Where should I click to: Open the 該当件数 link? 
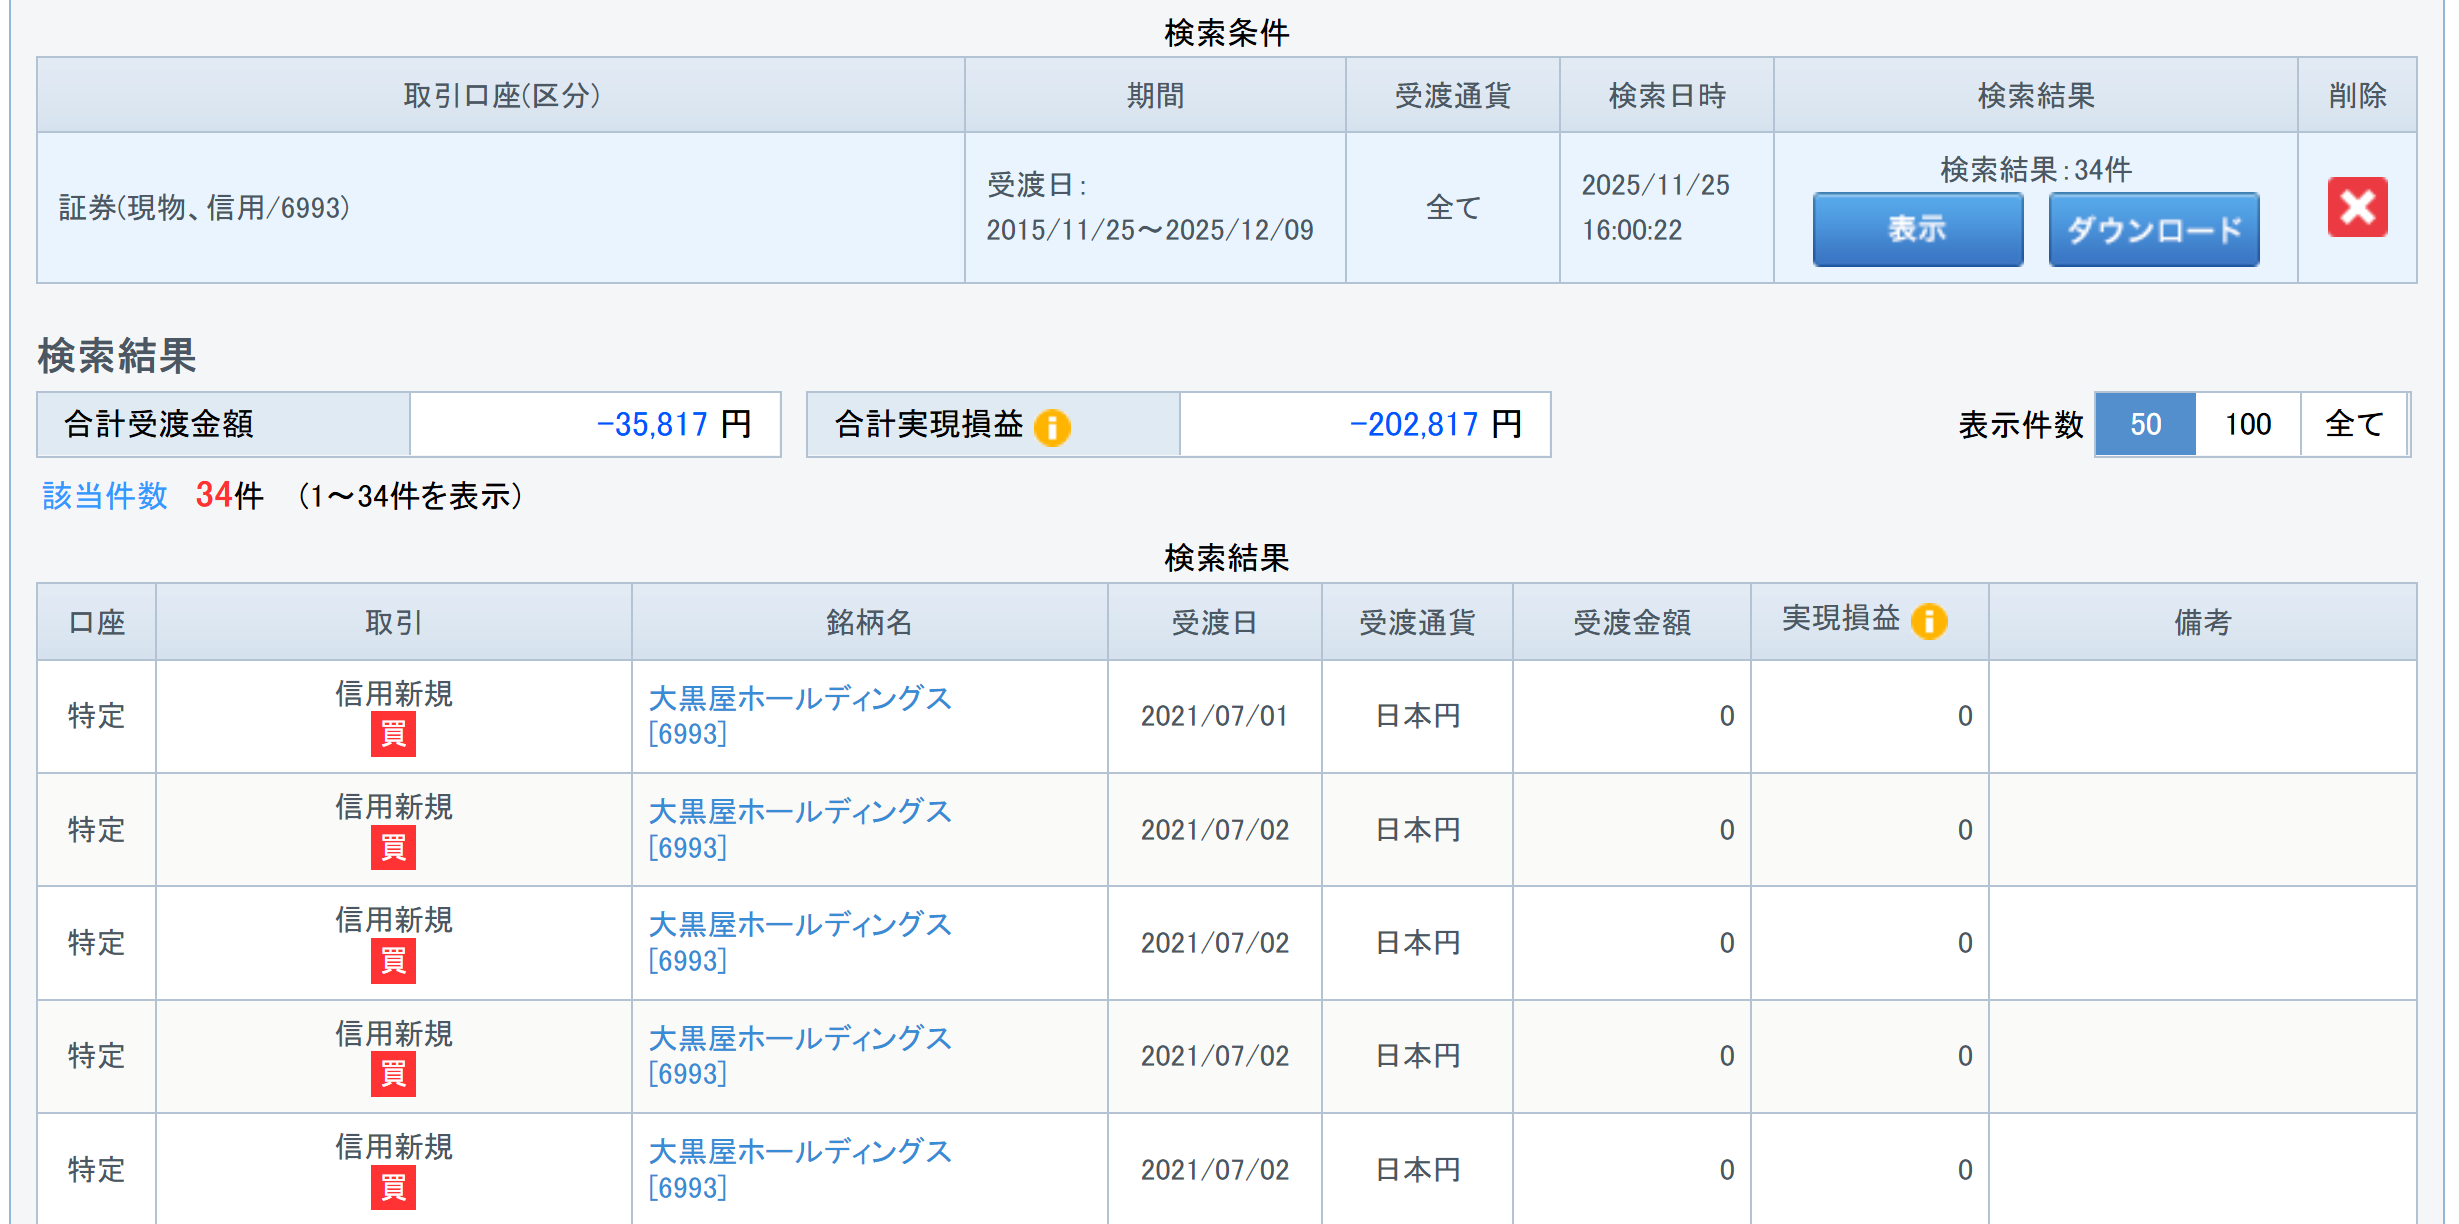(x=105, y=495)
